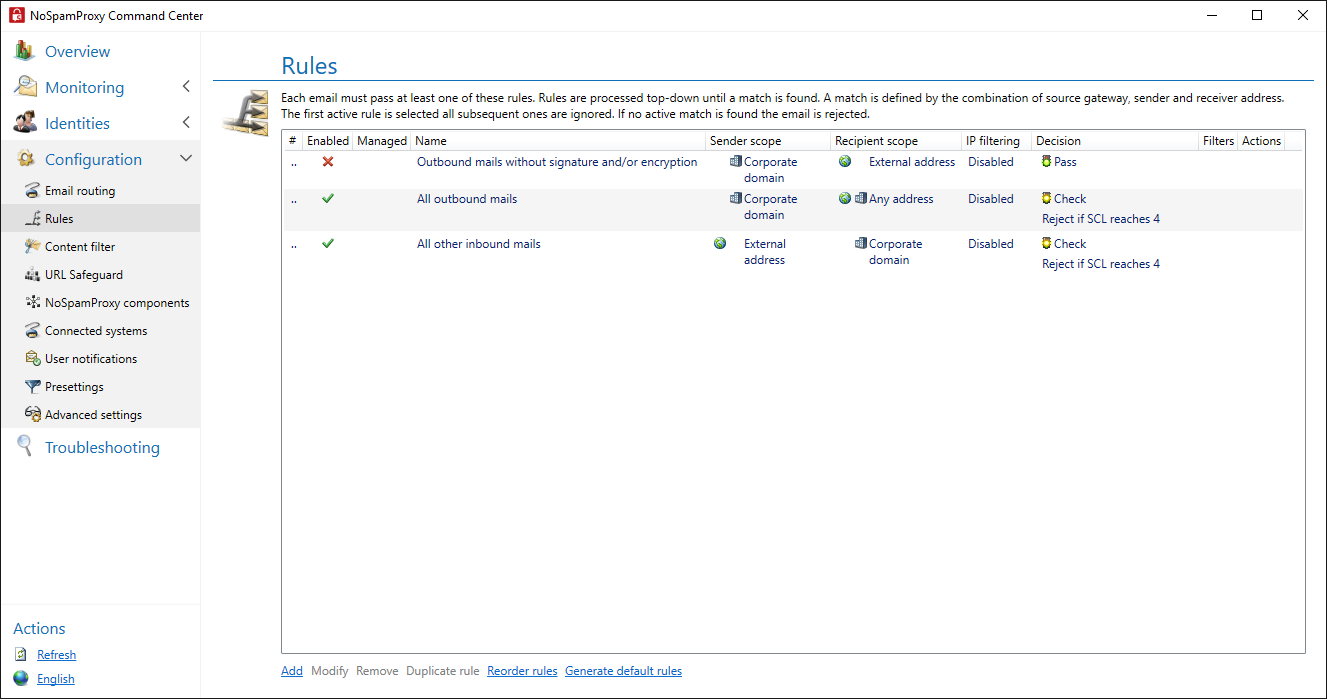Click the globe icon in inbound sender scope

720,244
